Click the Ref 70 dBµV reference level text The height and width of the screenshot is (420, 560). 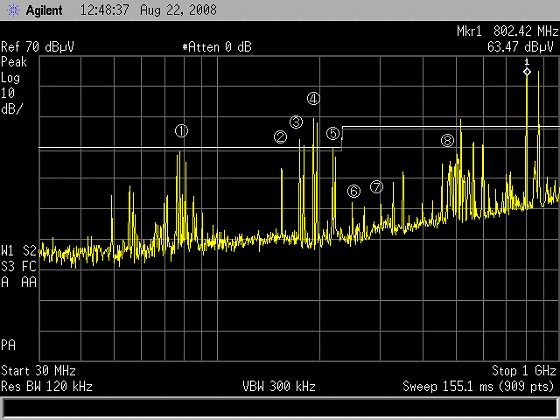coord(38,47)
